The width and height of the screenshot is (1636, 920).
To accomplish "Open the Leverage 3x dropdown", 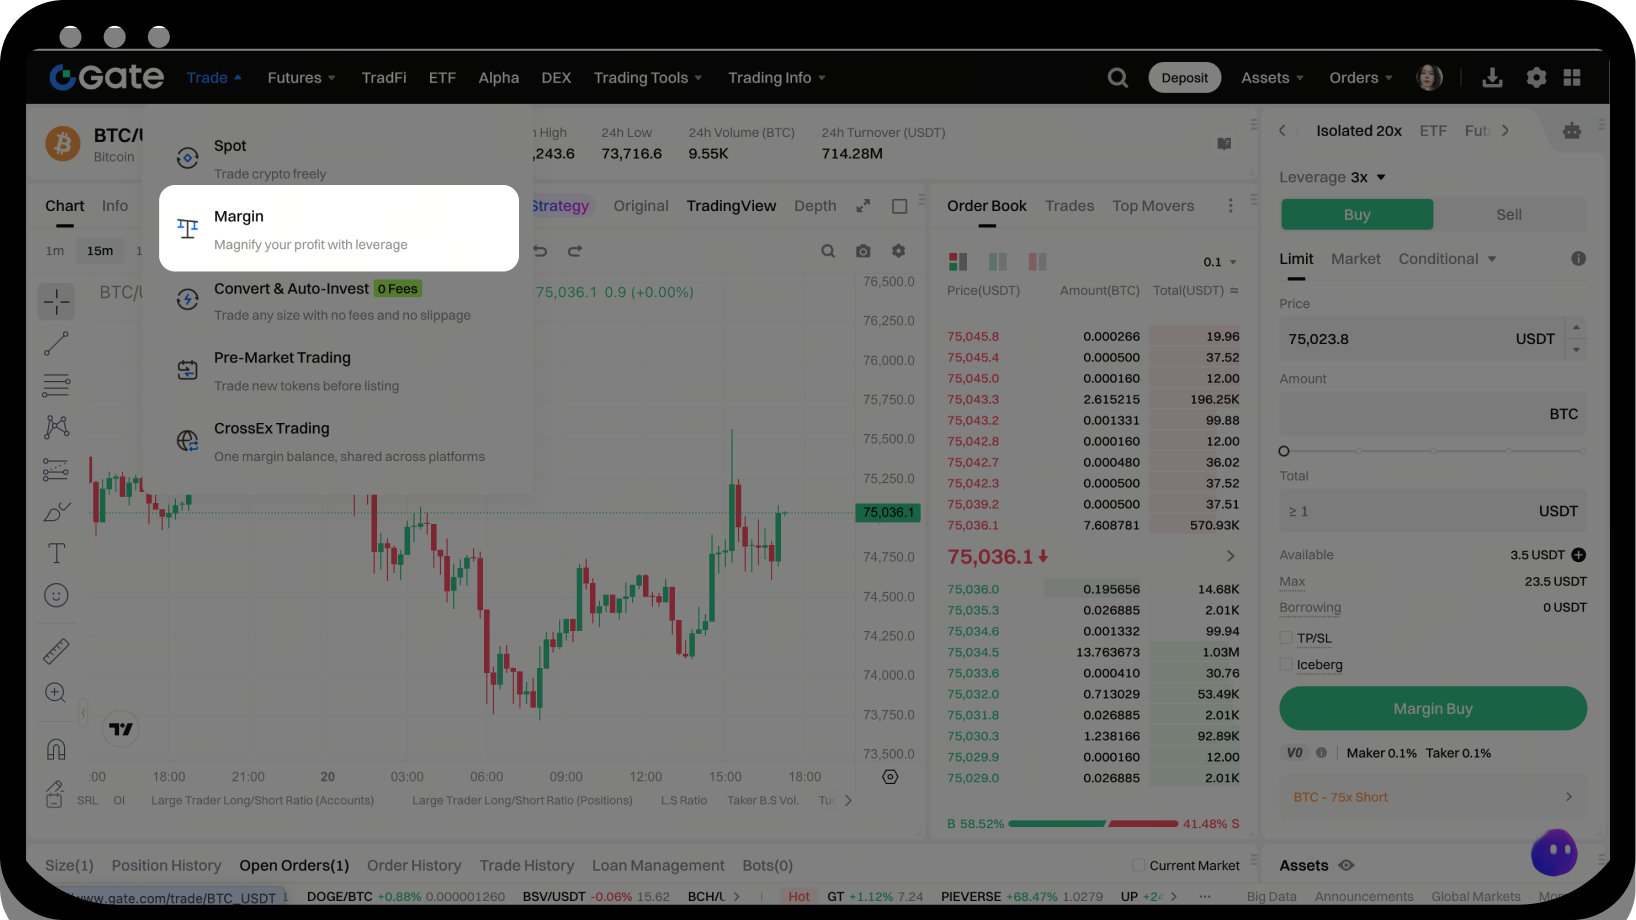I will [1332, 177].
